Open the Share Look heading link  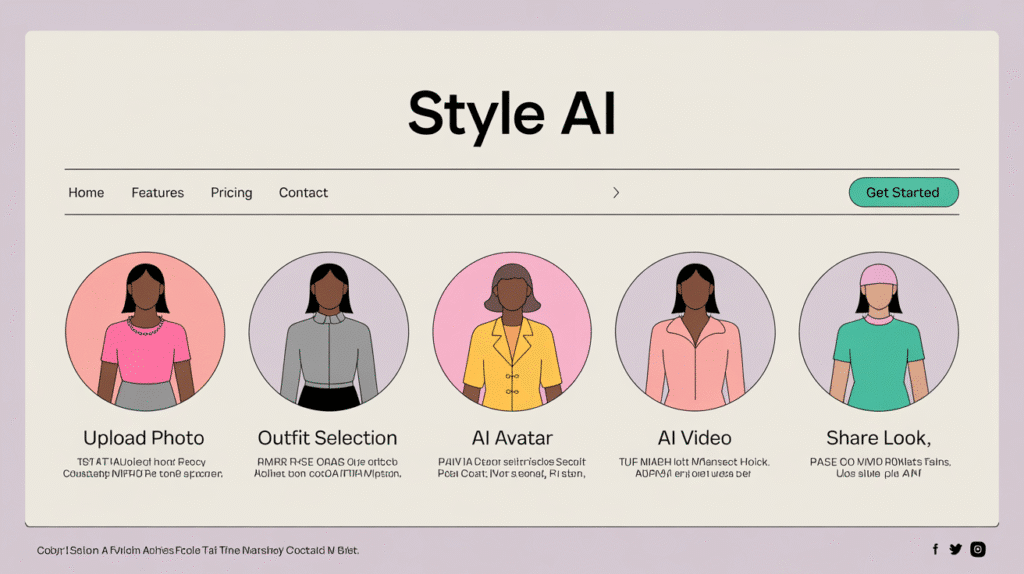point(878,438)
